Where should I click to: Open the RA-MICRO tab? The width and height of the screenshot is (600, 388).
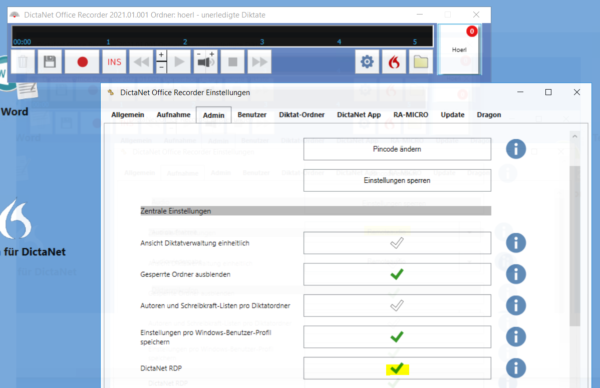(x=411, y=115)
